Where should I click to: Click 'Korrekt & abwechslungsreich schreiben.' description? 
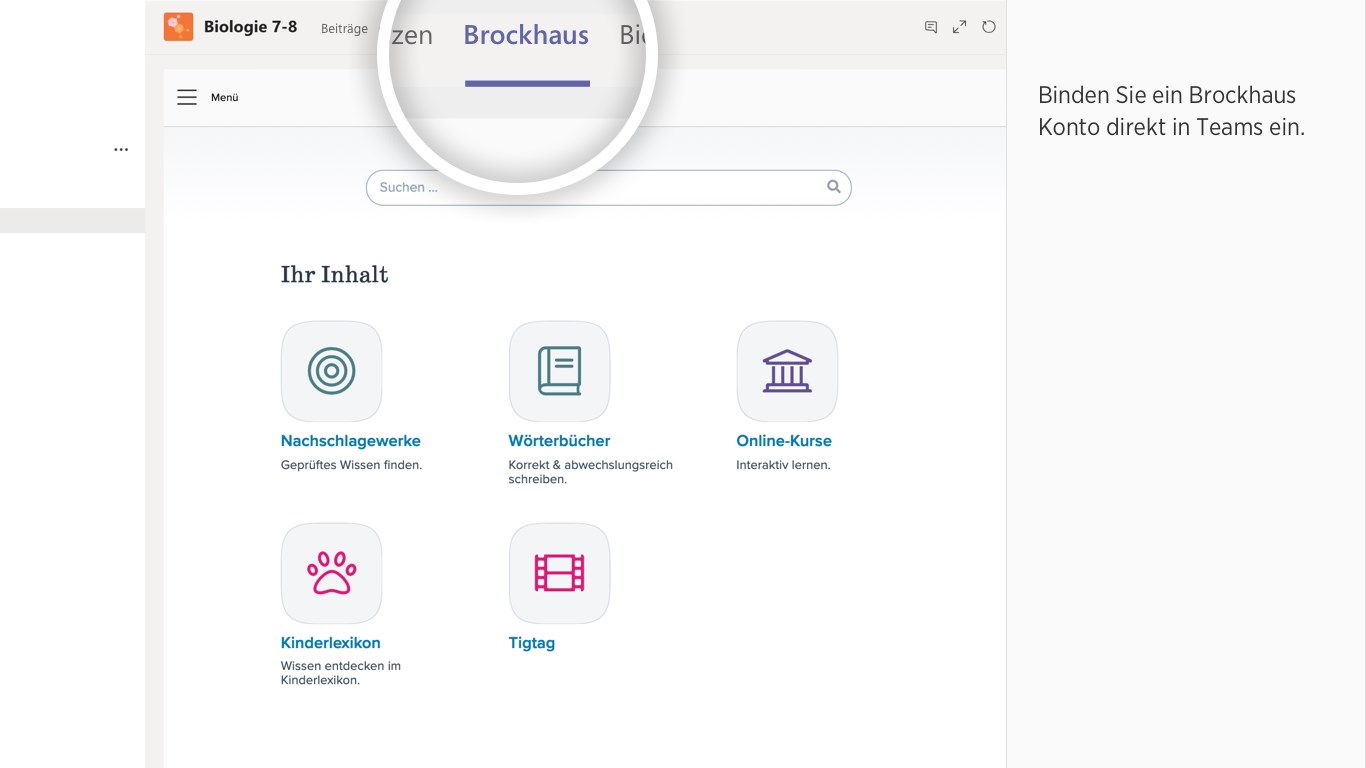point(590,472)
